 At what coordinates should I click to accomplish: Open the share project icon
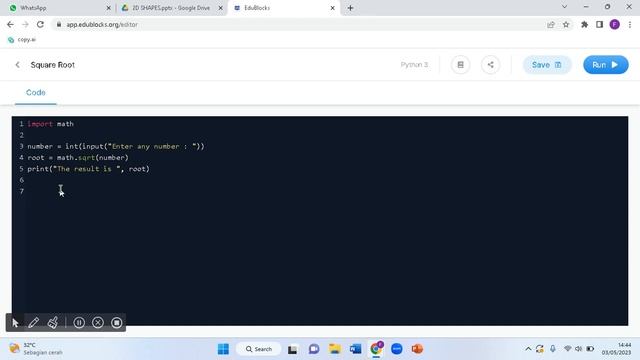pos(490,65)
